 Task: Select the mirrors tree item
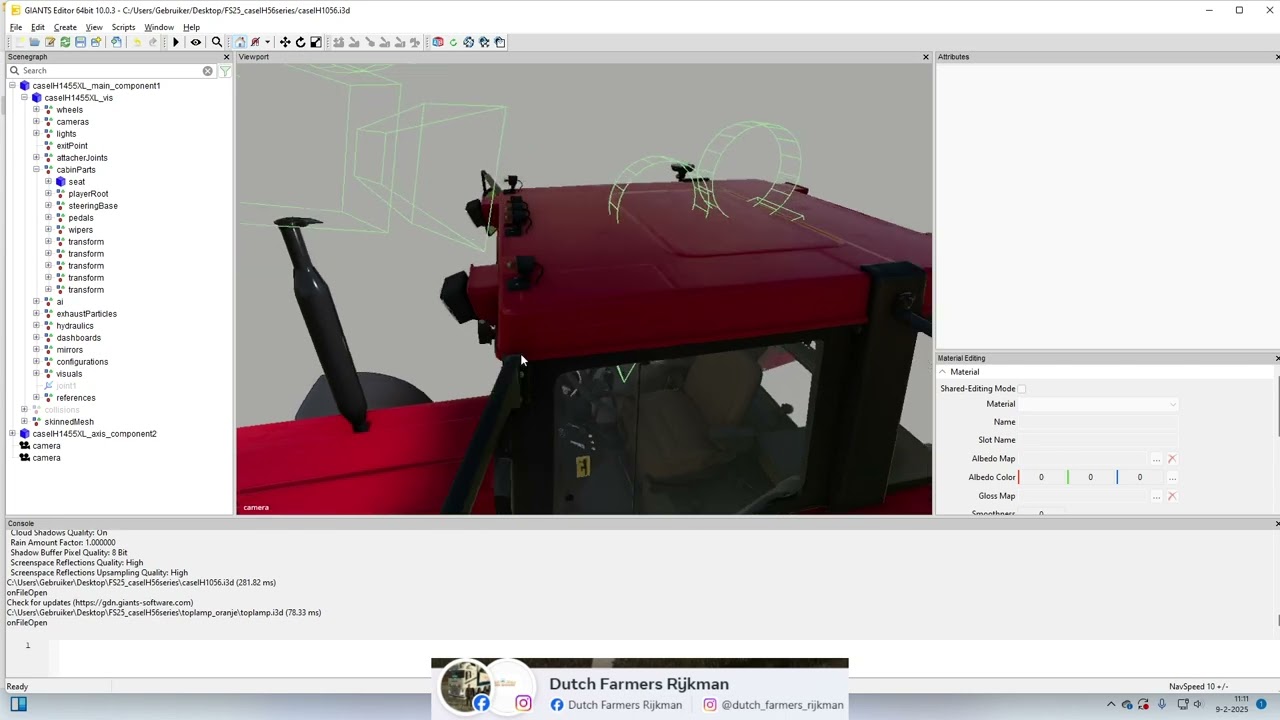click(x=69, y=350)
